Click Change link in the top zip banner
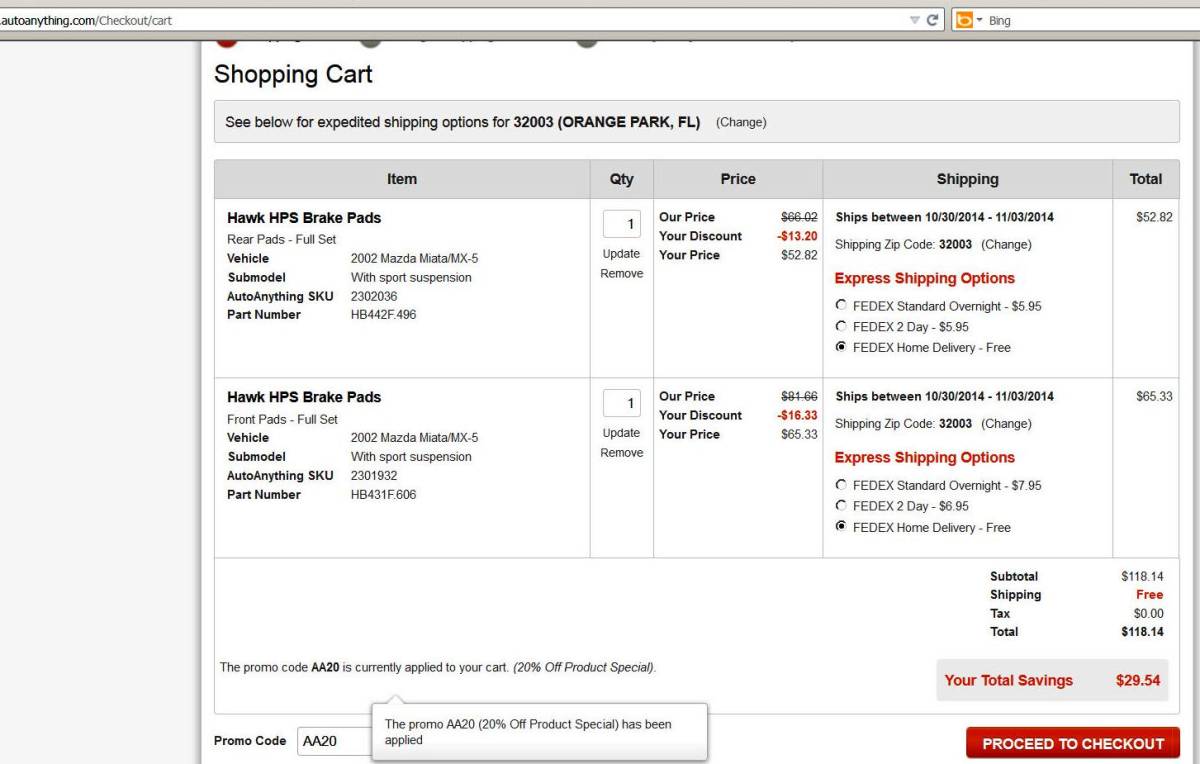Viewport: 1200px width, 764px height. click(741, 122)
